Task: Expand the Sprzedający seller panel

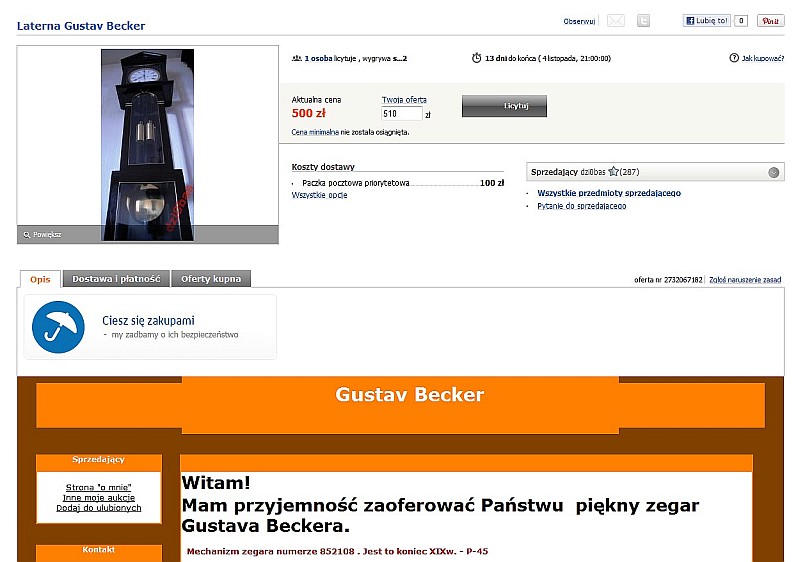Action: [773, 172]
